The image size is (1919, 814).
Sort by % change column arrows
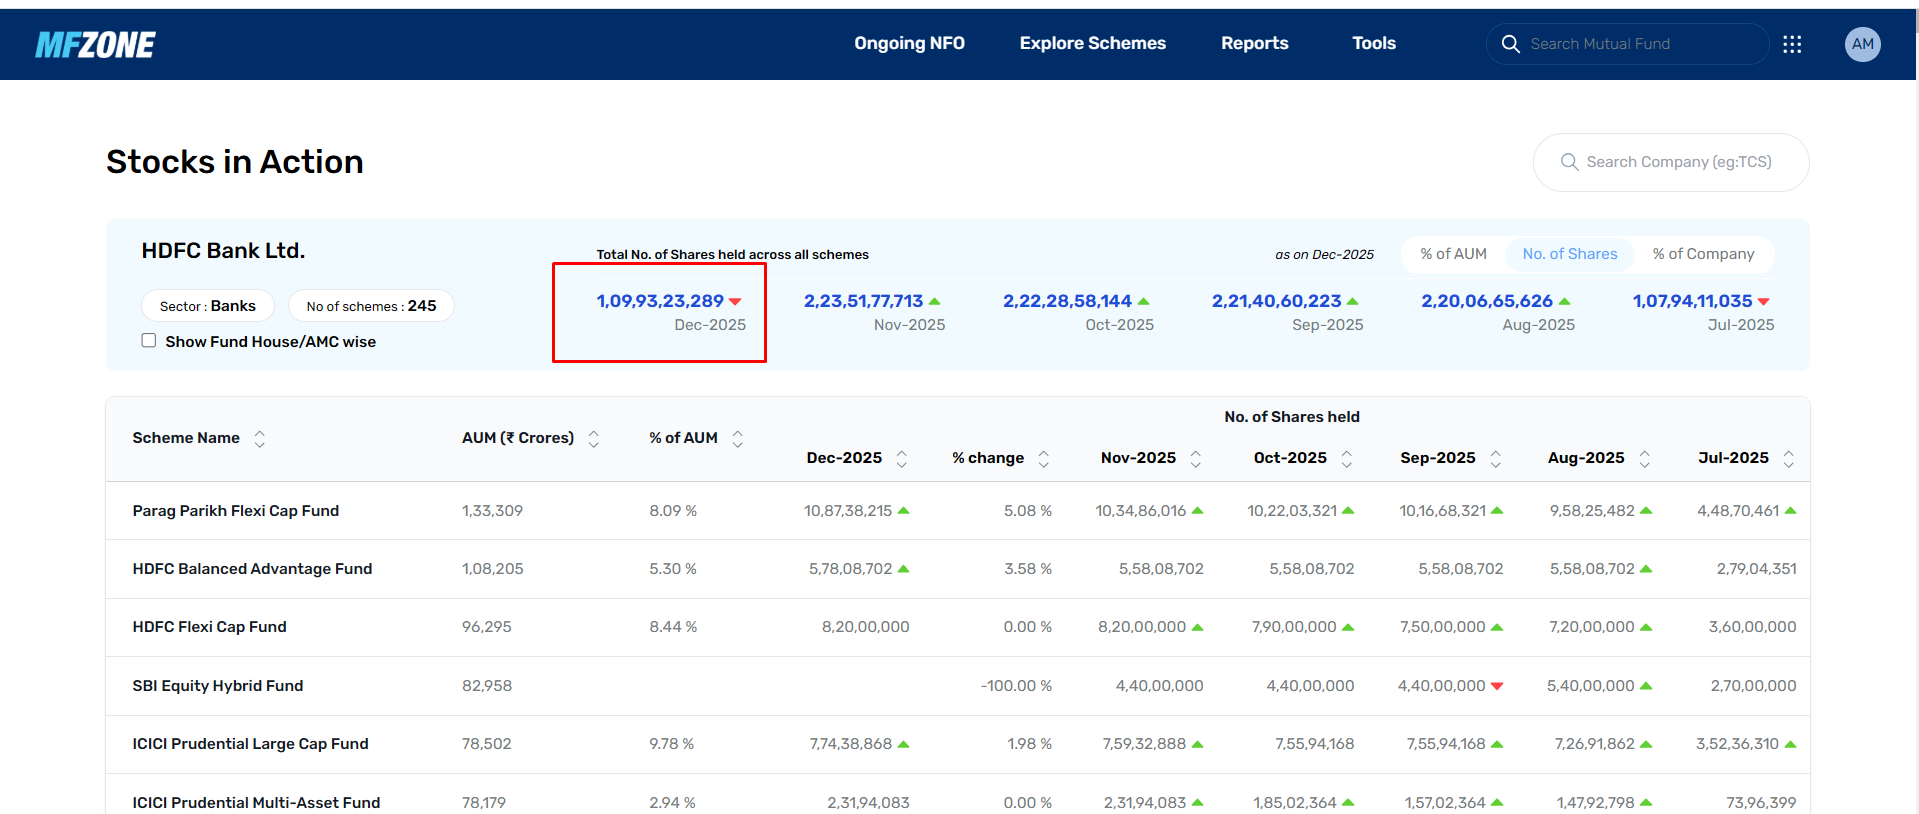pos(1044,459)
